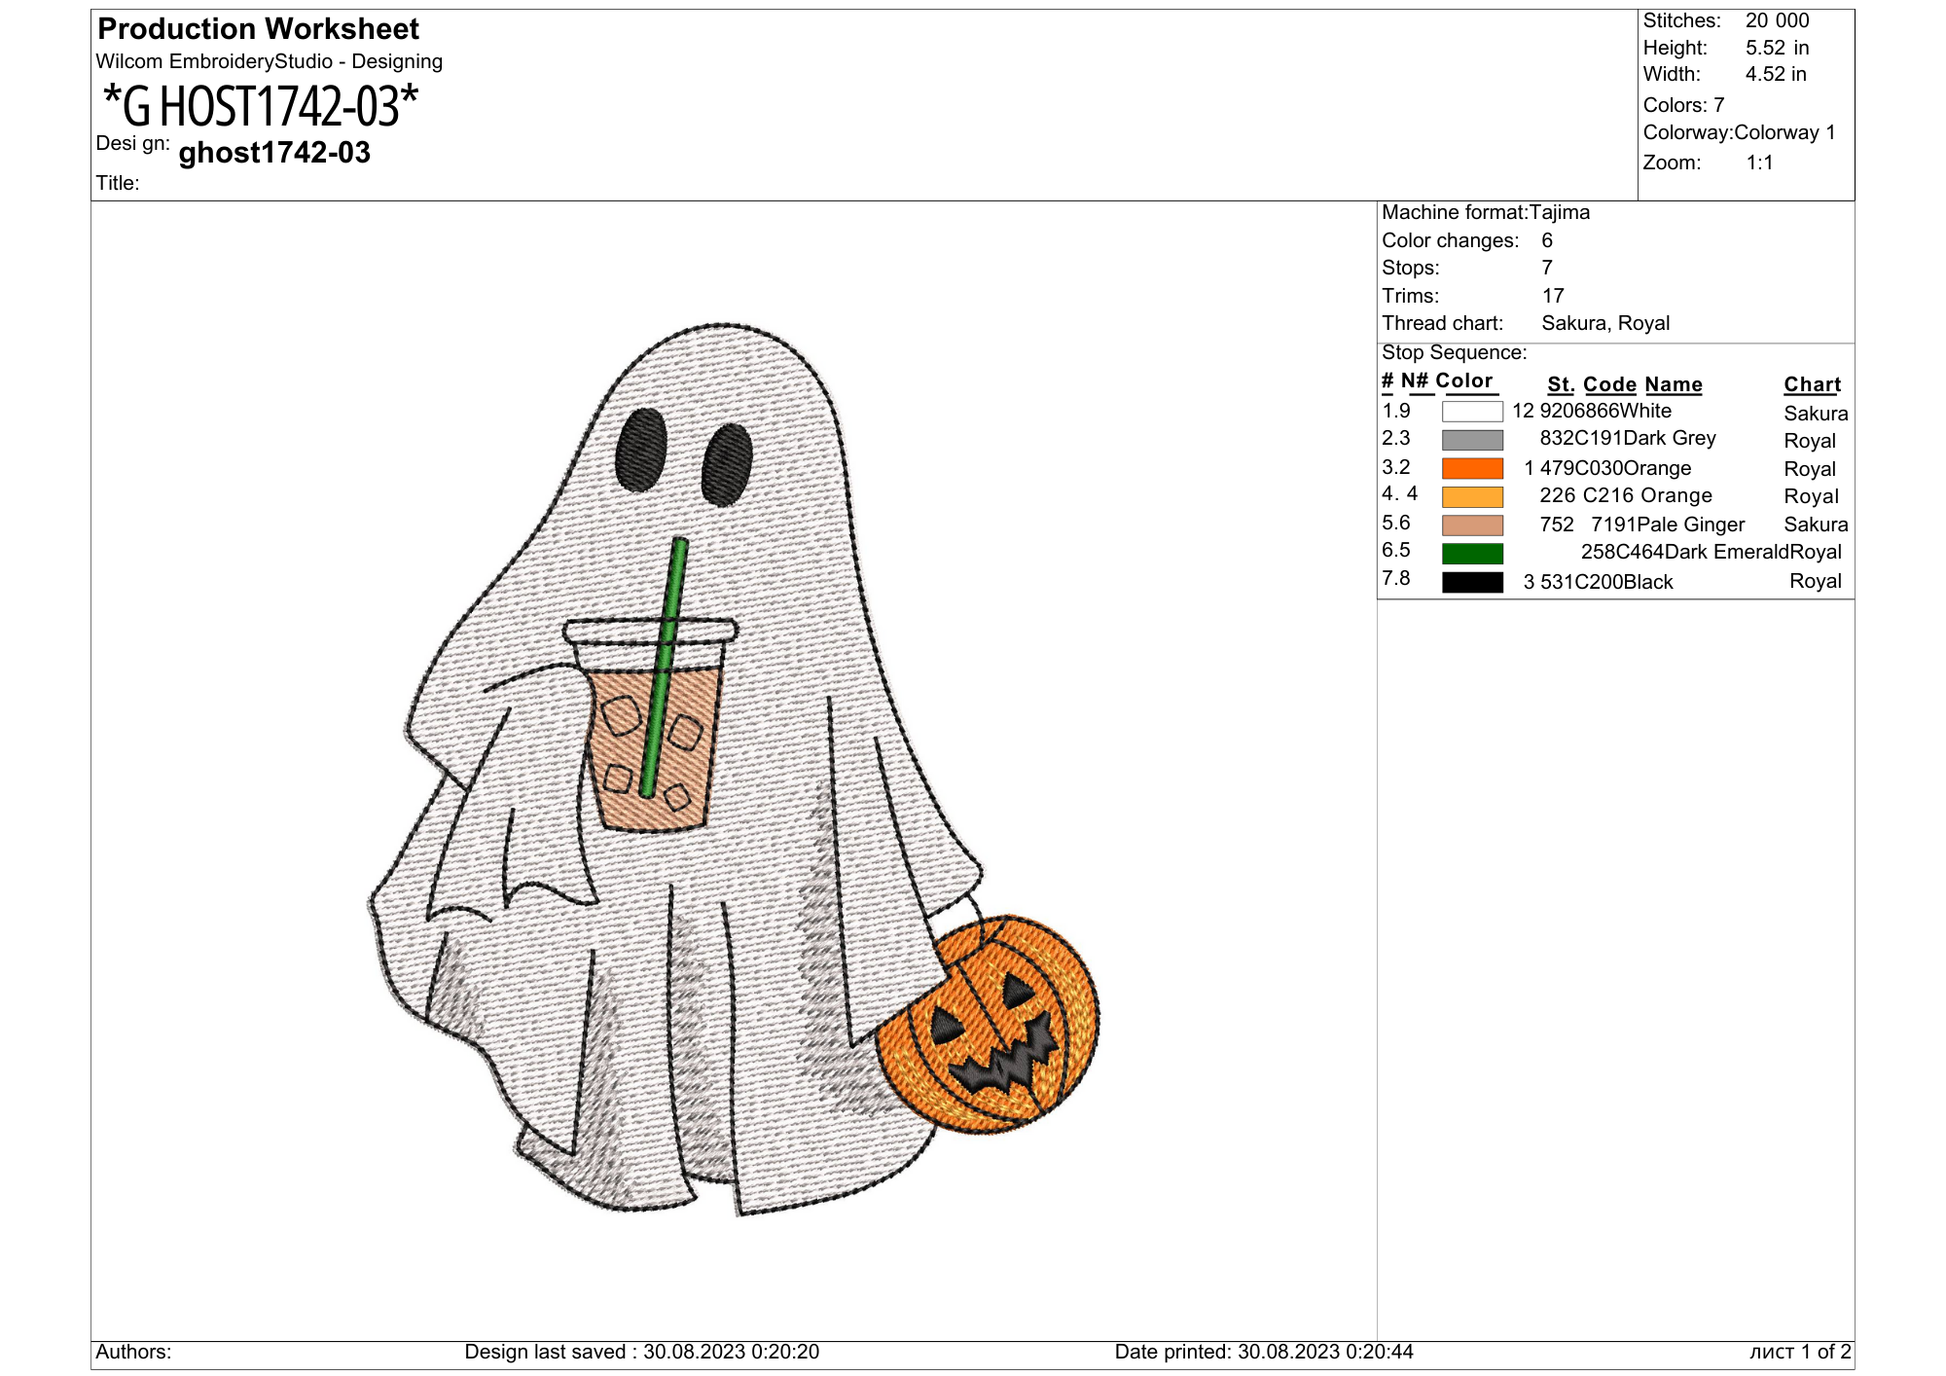Click the Stop Sequence label

(x=1453, y=353)
